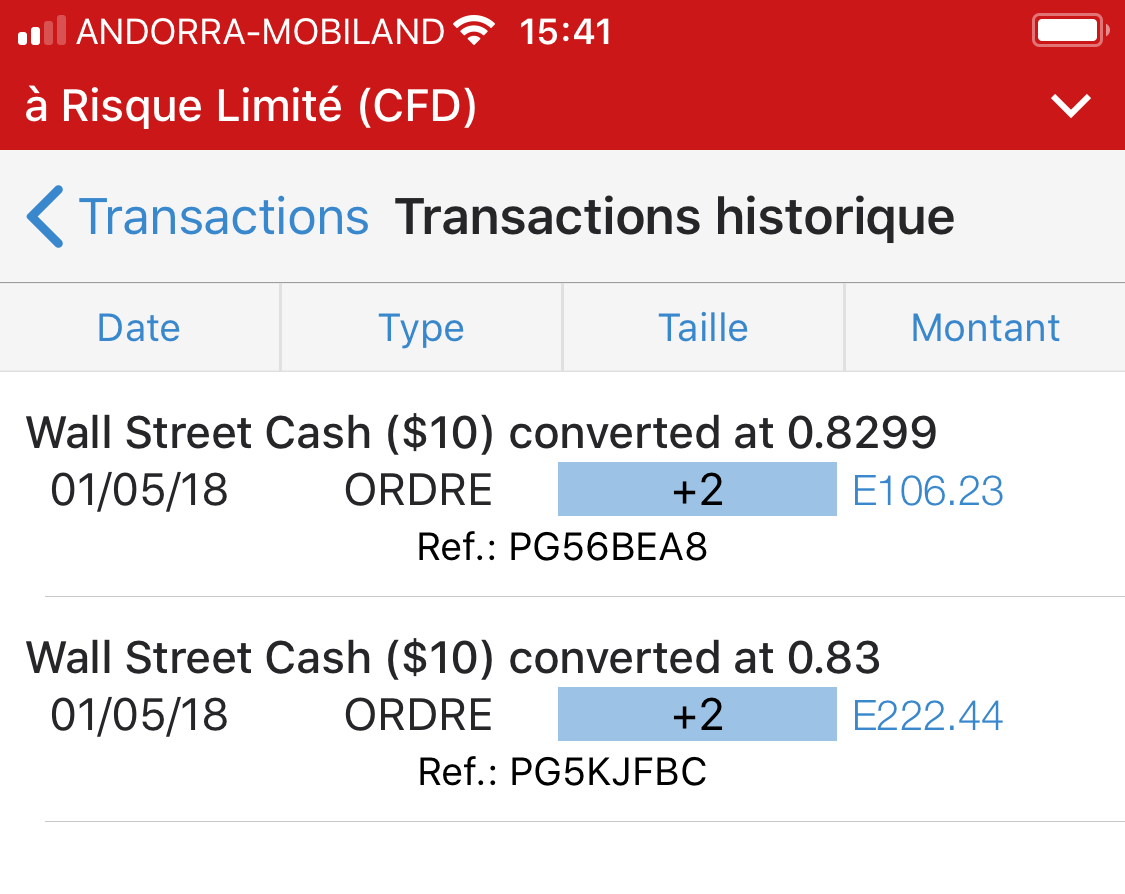Open transaction converted at 0.8299
1125x894 pixels.
click(x=481, y=433)
